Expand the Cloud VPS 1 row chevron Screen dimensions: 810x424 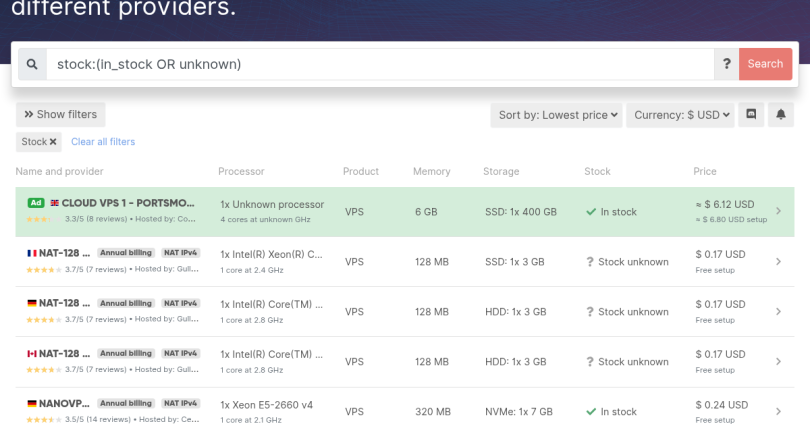coord(779,212)
